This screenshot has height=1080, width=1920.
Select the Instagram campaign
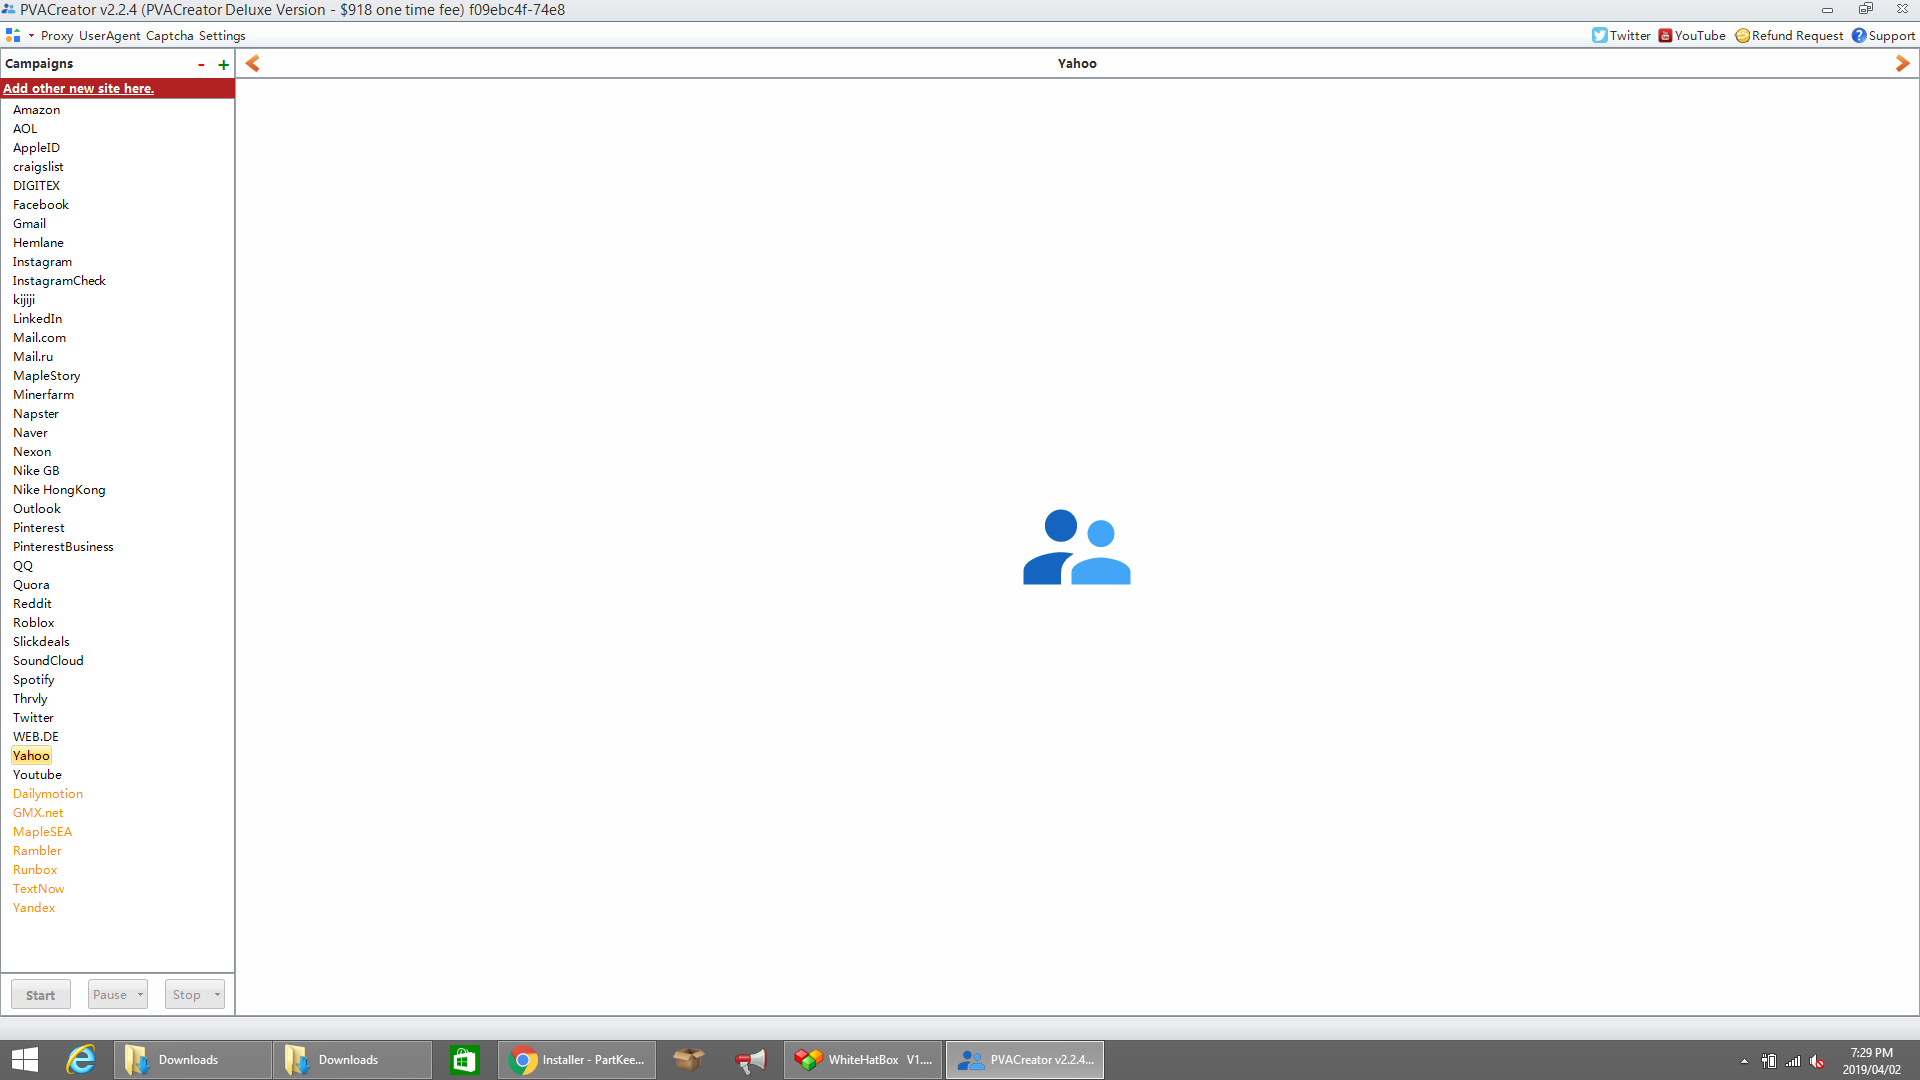tap(42, 261)
